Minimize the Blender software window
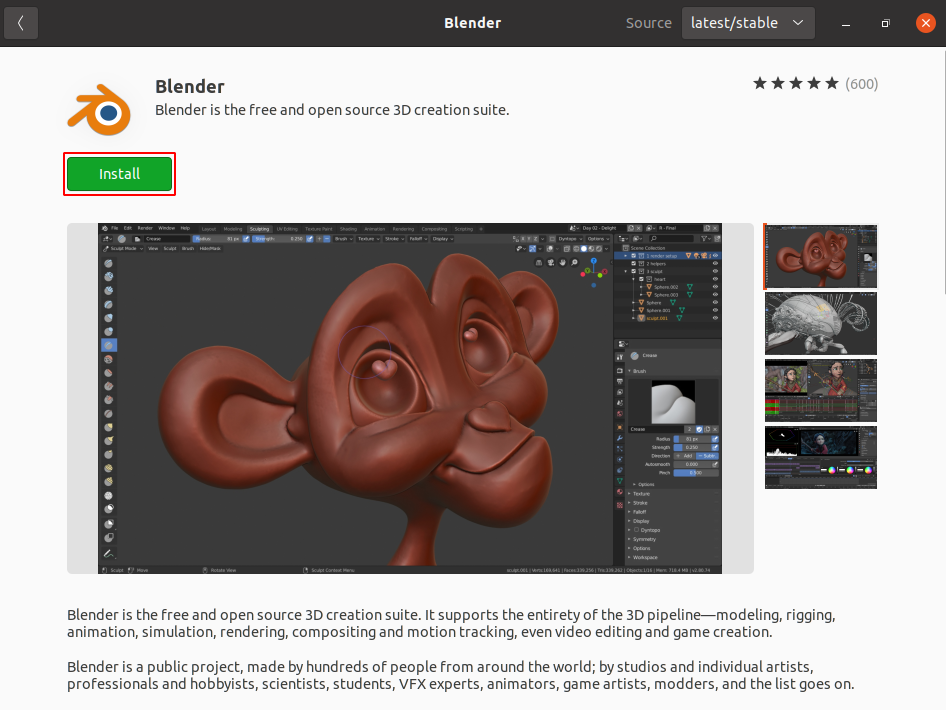 point(846,24)
